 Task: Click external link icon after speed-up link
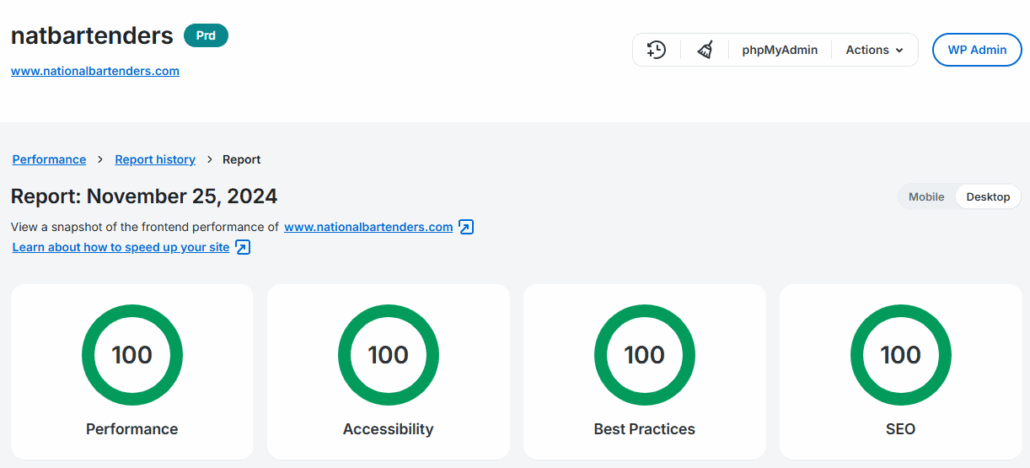coord(242,247)
